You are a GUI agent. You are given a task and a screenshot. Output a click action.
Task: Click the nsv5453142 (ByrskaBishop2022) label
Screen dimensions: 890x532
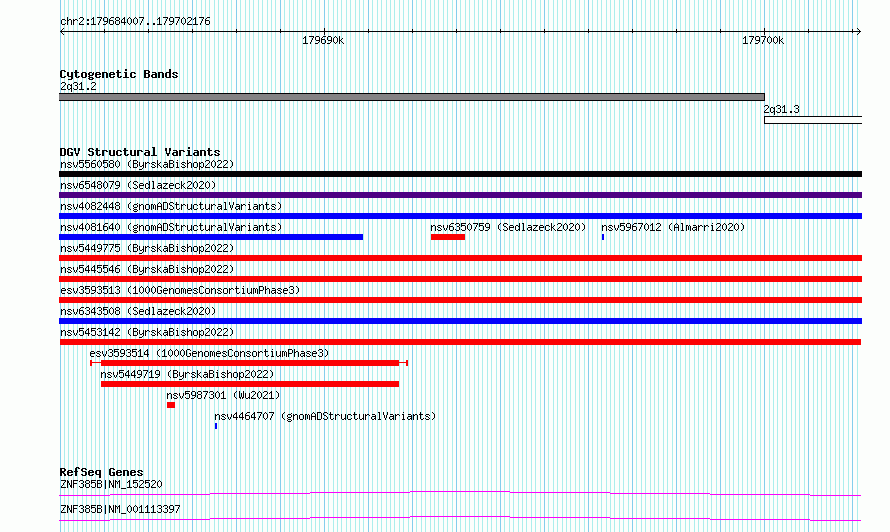147,333
